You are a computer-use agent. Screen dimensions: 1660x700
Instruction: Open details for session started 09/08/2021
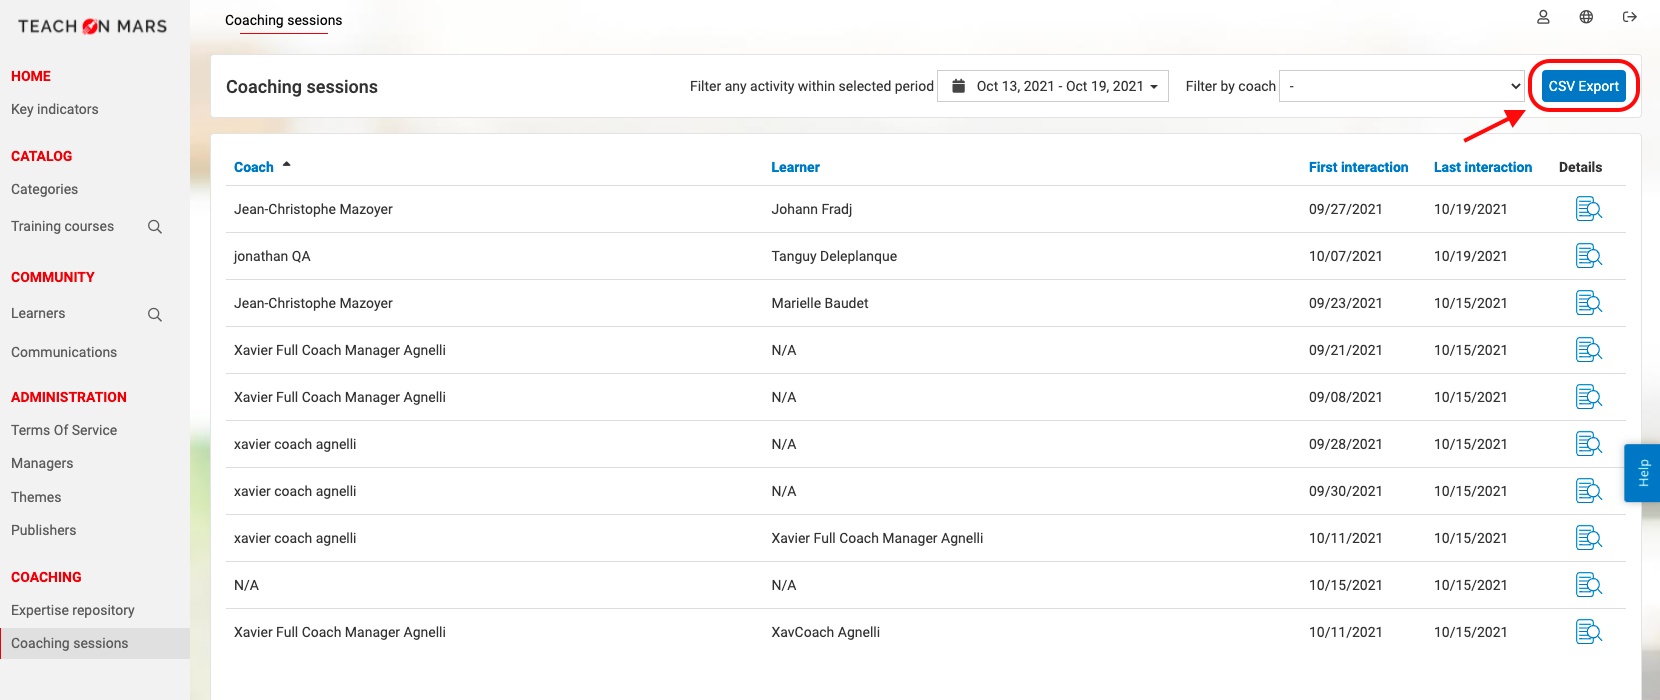pyautogui.click(x=1588, y=397)
